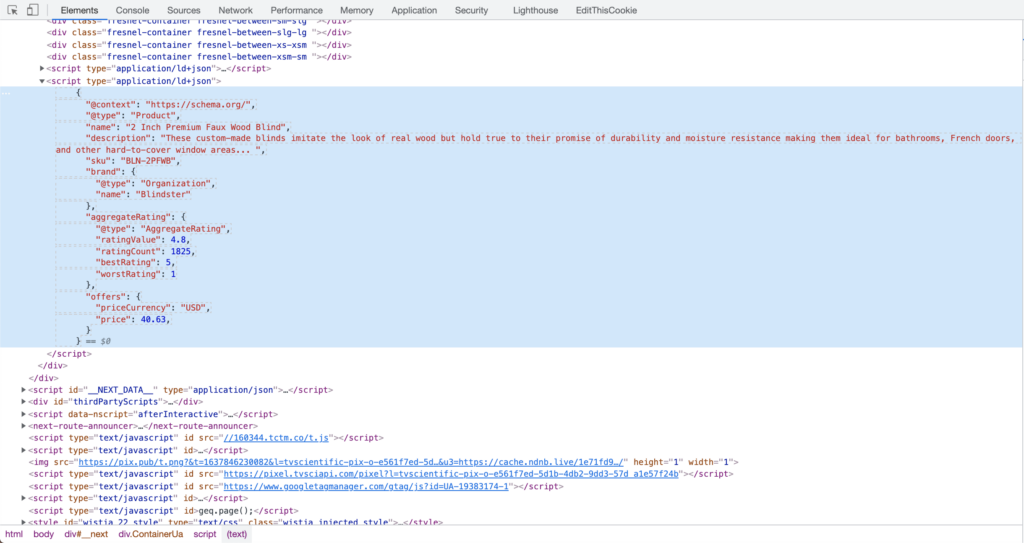Screen dimensions: 1024x543
Task: Expand the __NEXT_DATA__ script node
Action: click(24, 390)
